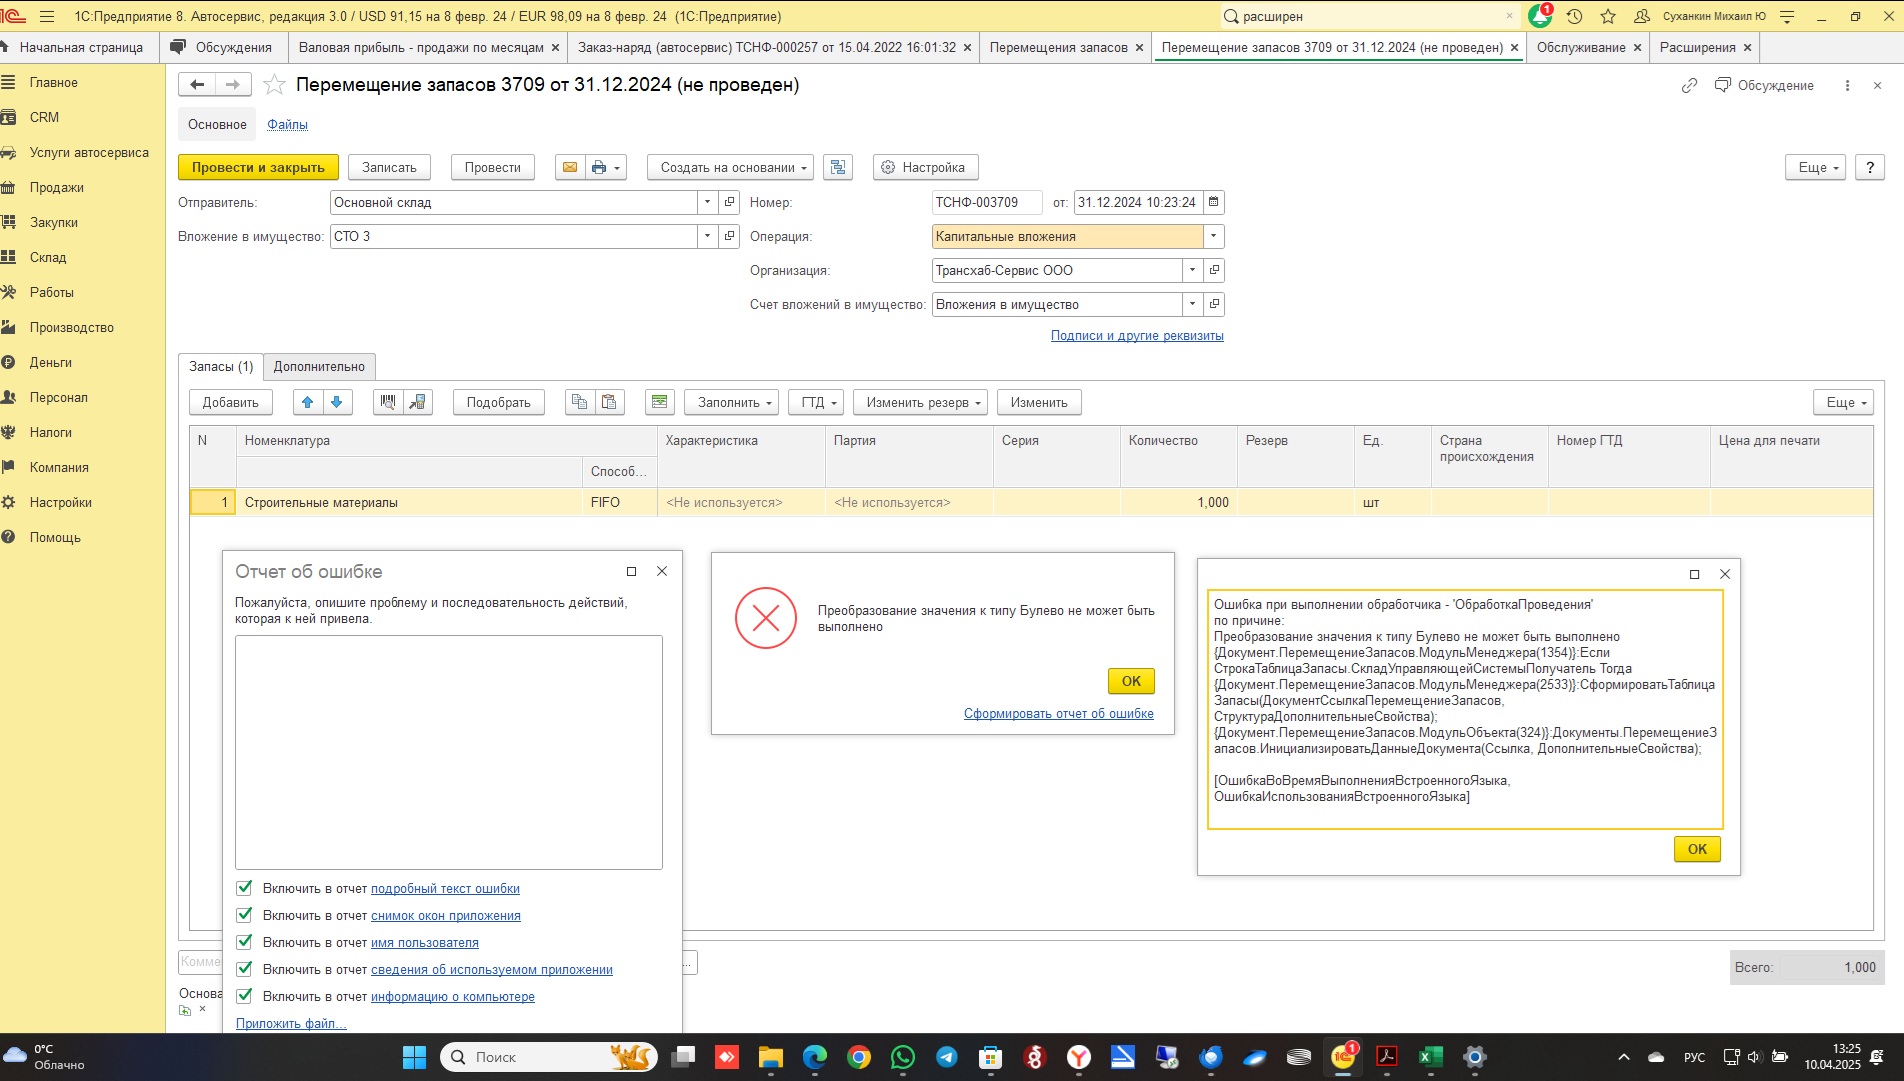Switch to Дополнительно tab

(319, 366)
